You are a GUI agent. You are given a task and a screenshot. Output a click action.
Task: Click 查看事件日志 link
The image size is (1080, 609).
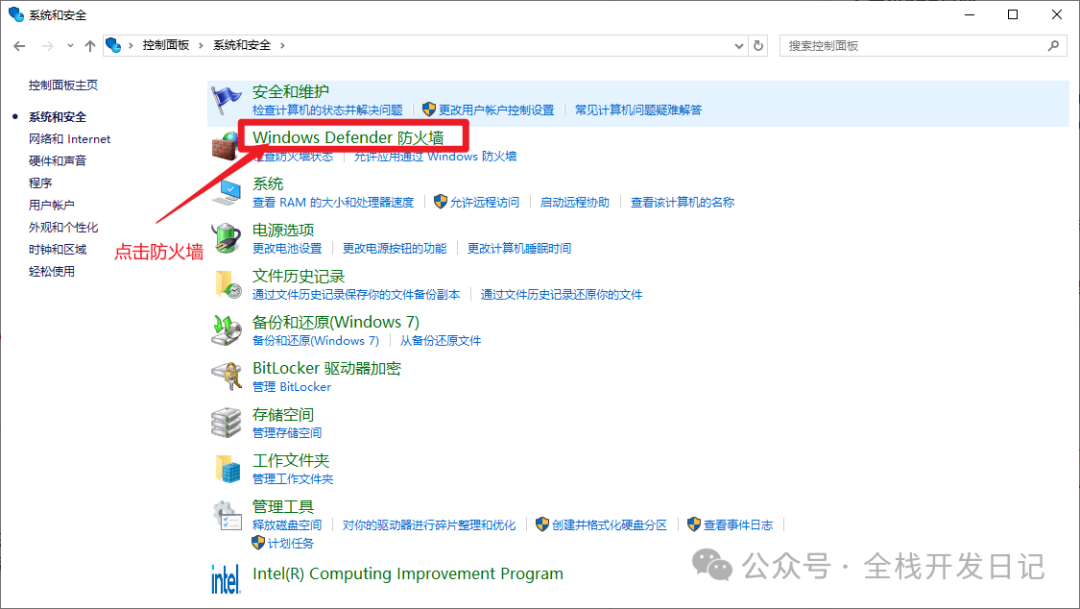(738, 526)
